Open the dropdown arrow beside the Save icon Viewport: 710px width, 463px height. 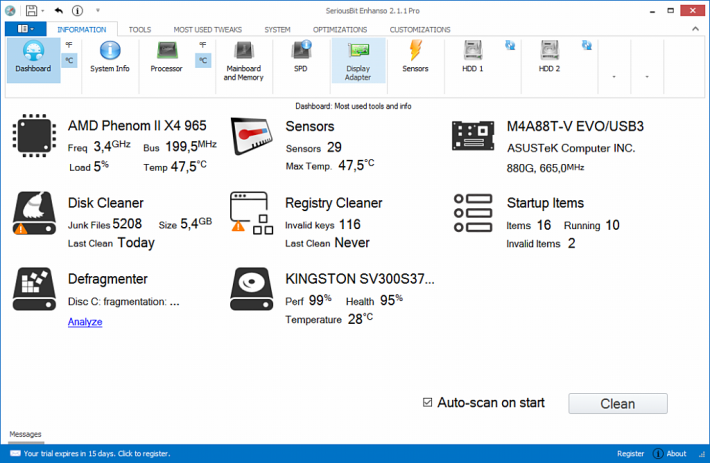(x=43, y=10)
